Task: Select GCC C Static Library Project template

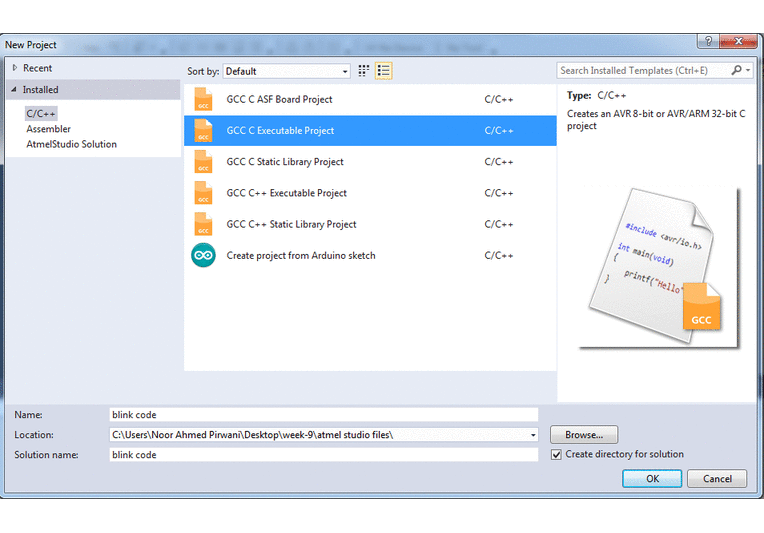Action: (x=370, y=162)
